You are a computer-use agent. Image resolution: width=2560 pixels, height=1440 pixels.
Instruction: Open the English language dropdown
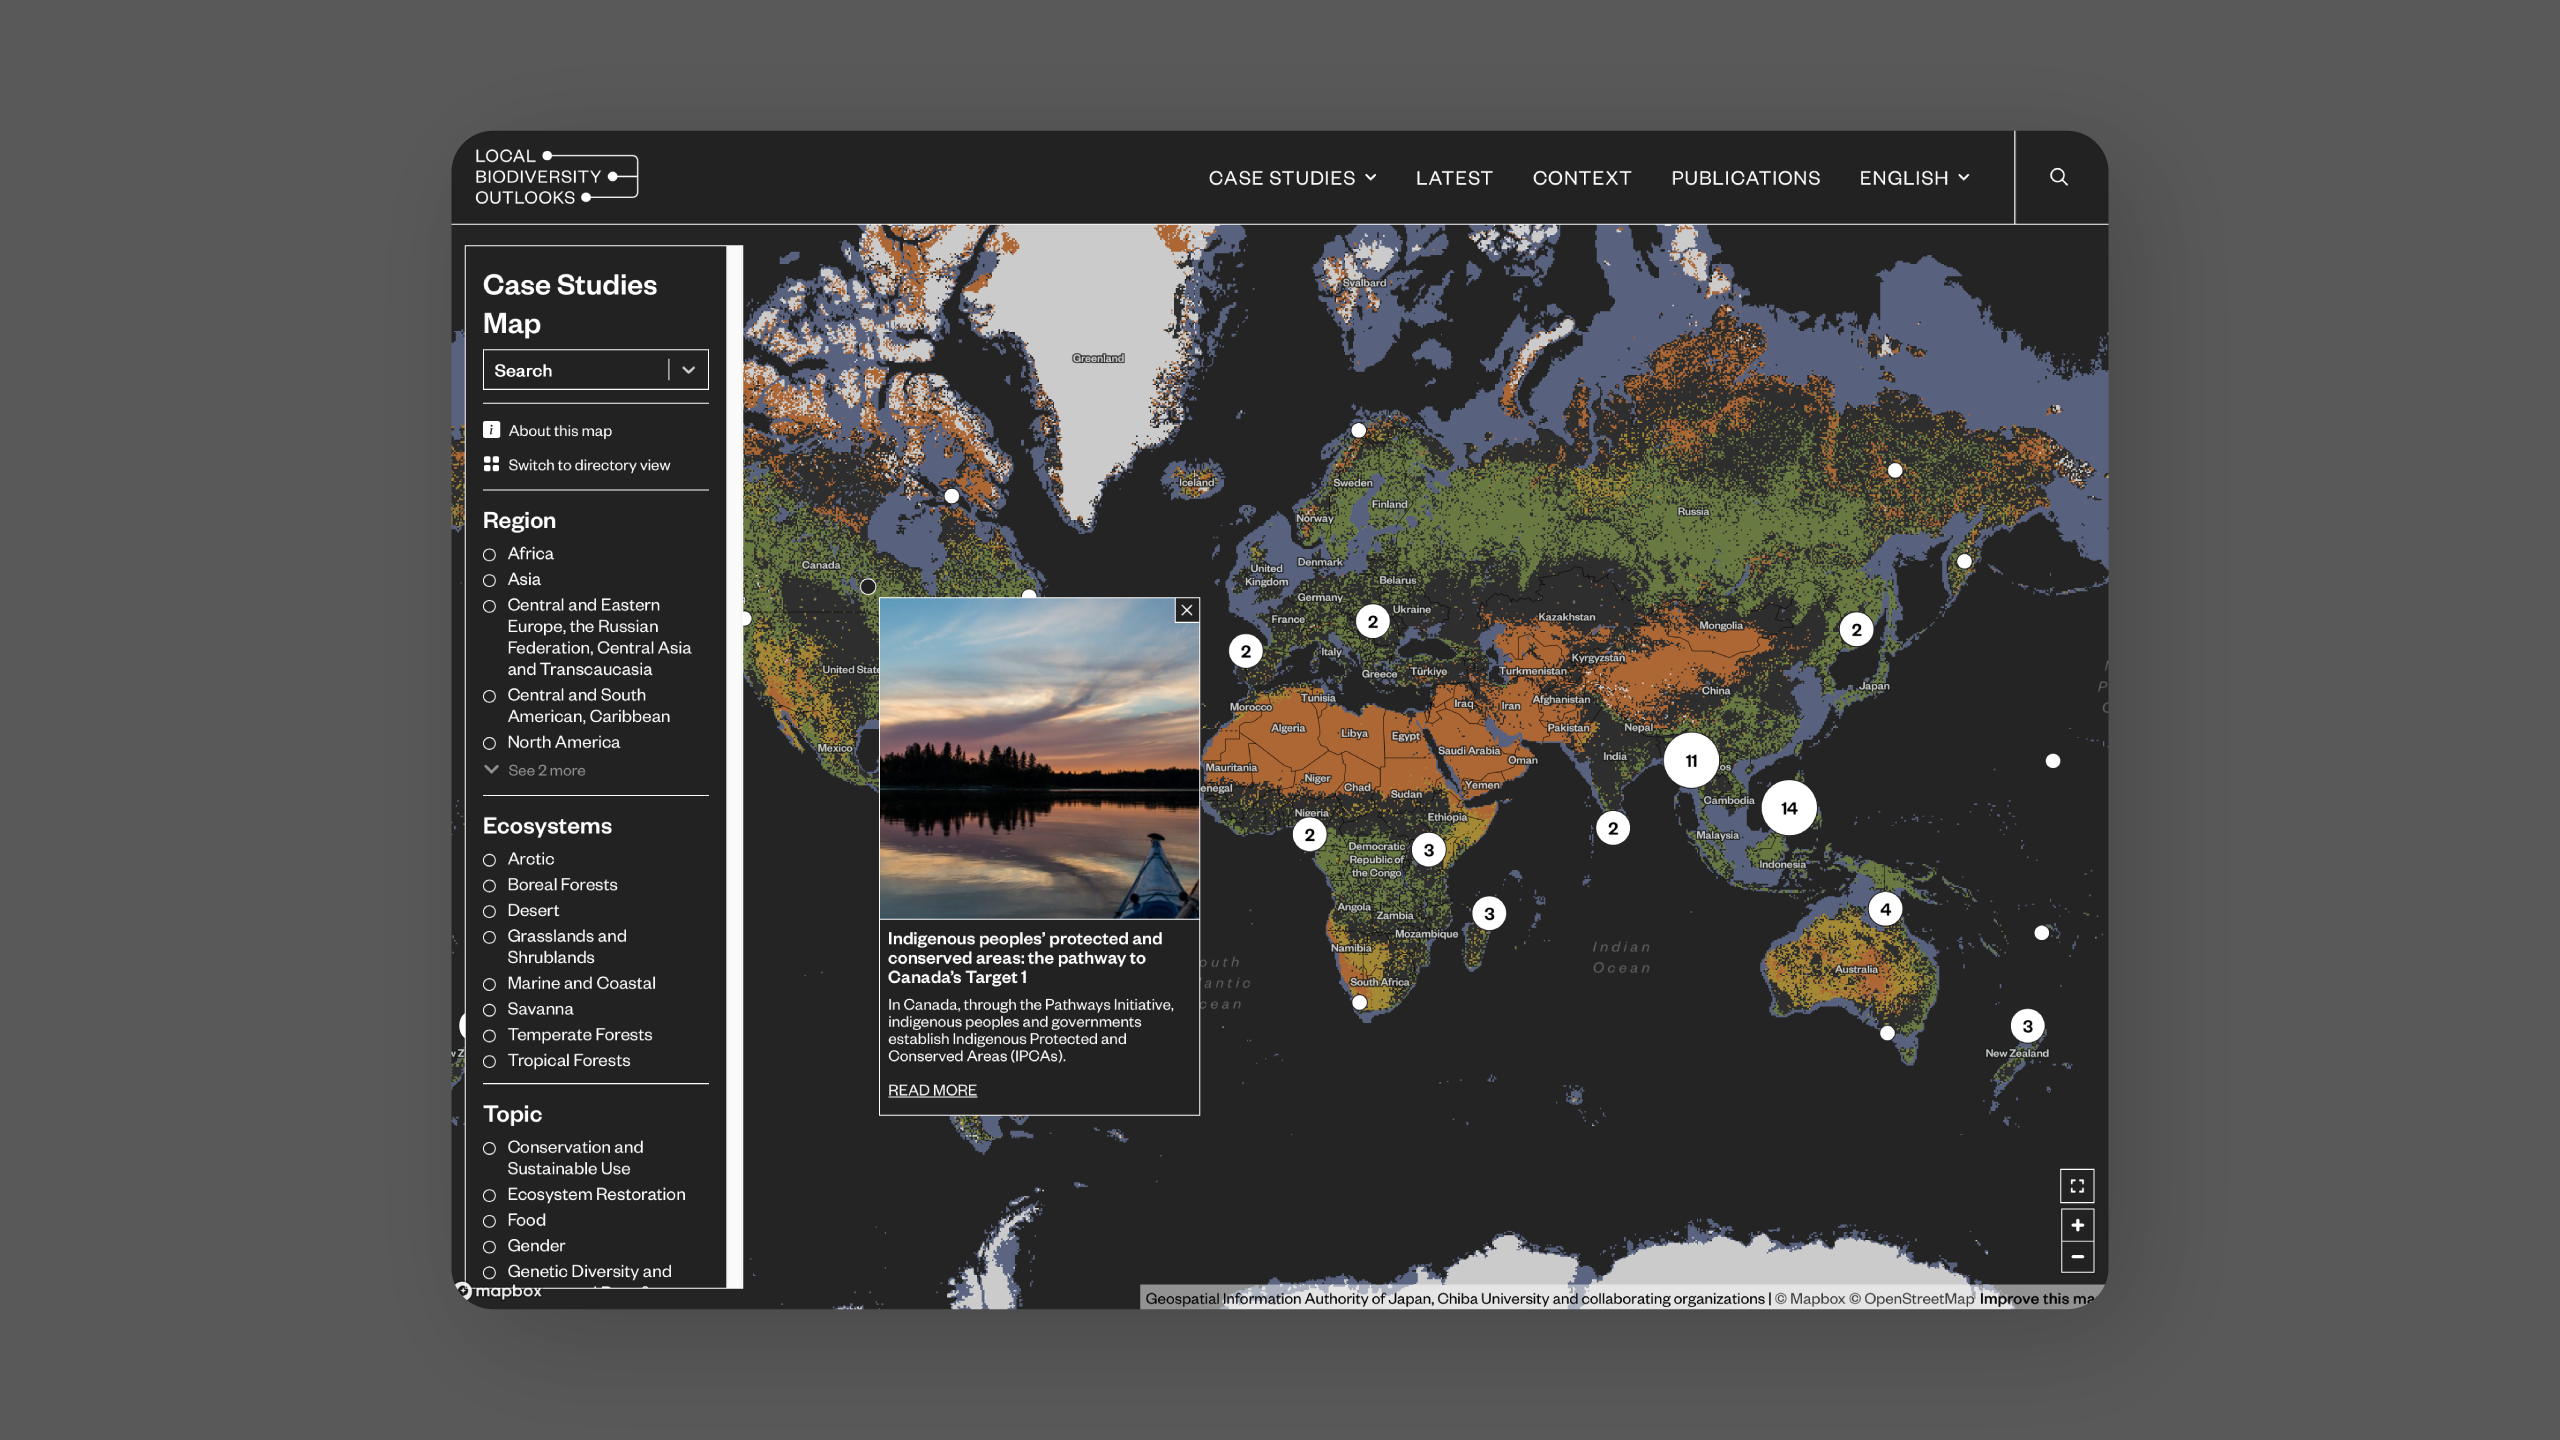click(x=1914, y=178)
